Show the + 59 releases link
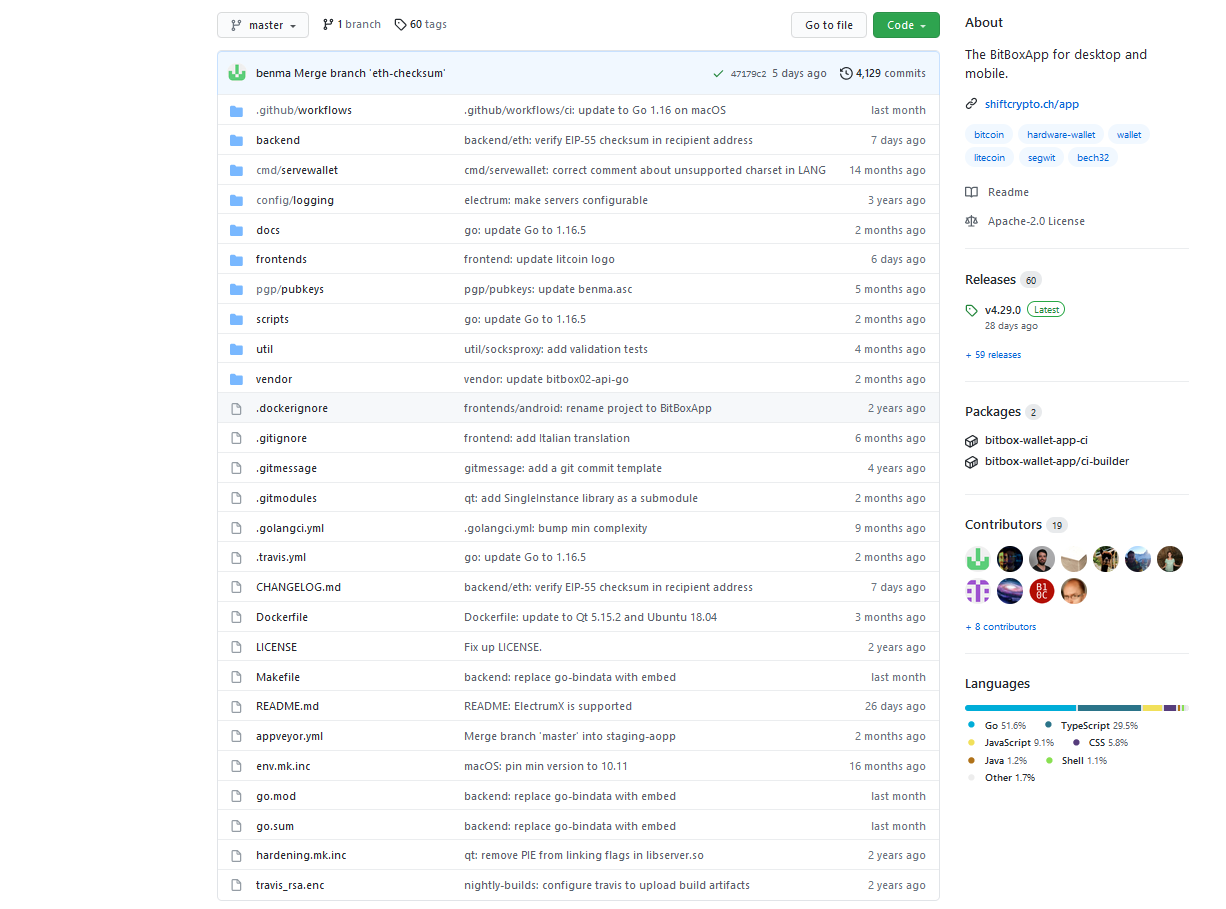The width and height of the screenshot is (1226, 909). click(x=993, y=355)
